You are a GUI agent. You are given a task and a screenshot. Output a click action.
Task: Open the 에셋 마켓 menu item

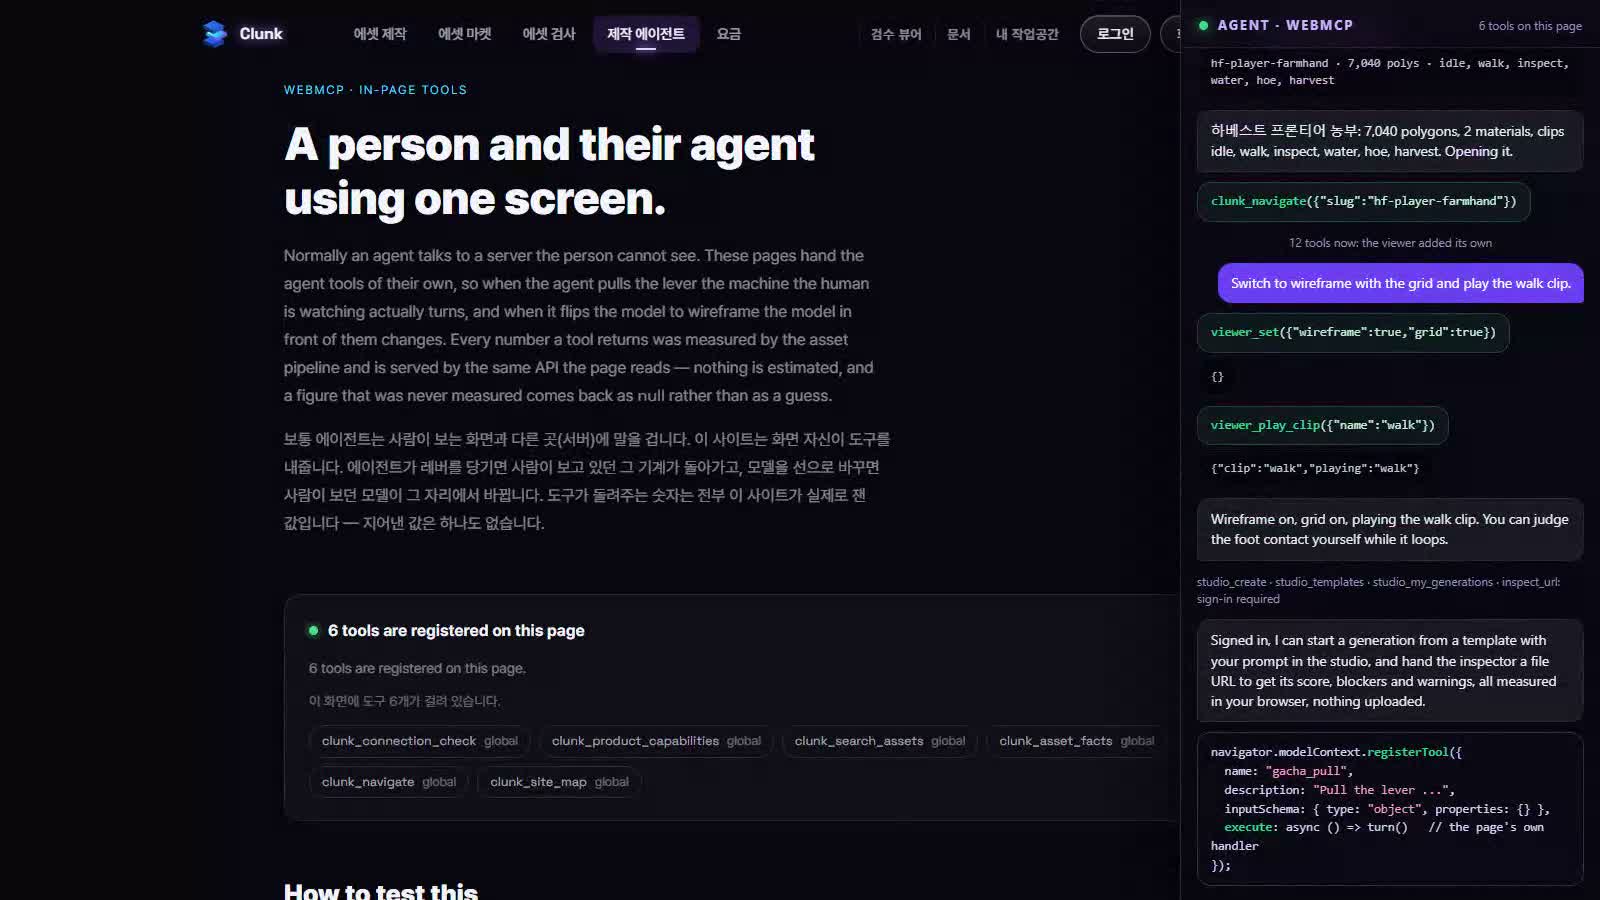(465, 34)
